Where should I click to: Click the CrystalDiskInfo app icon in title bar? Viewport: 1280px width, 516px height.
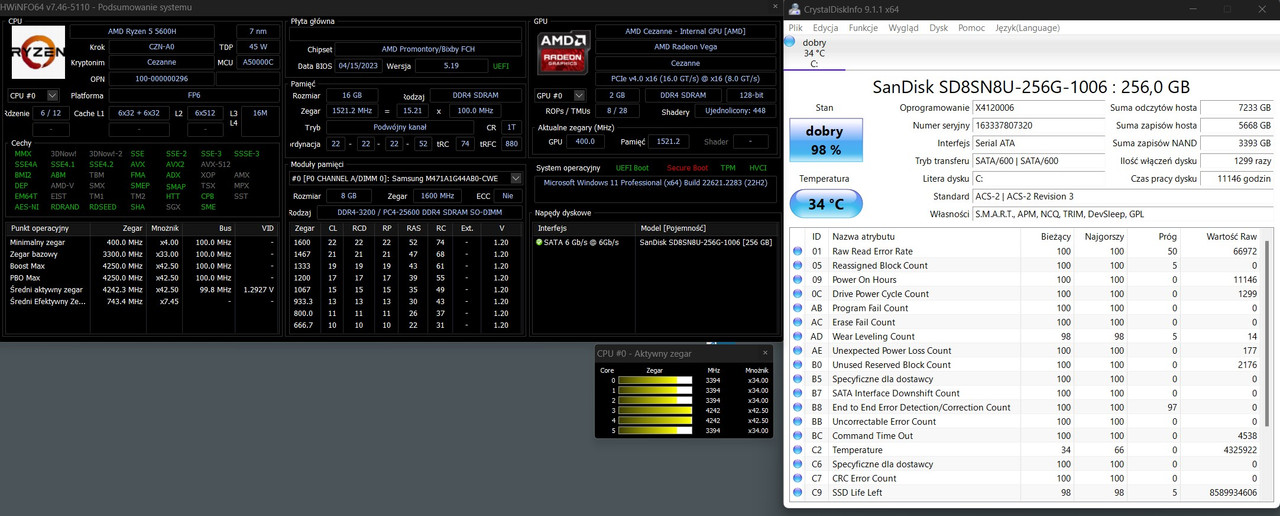click(794, 9)
